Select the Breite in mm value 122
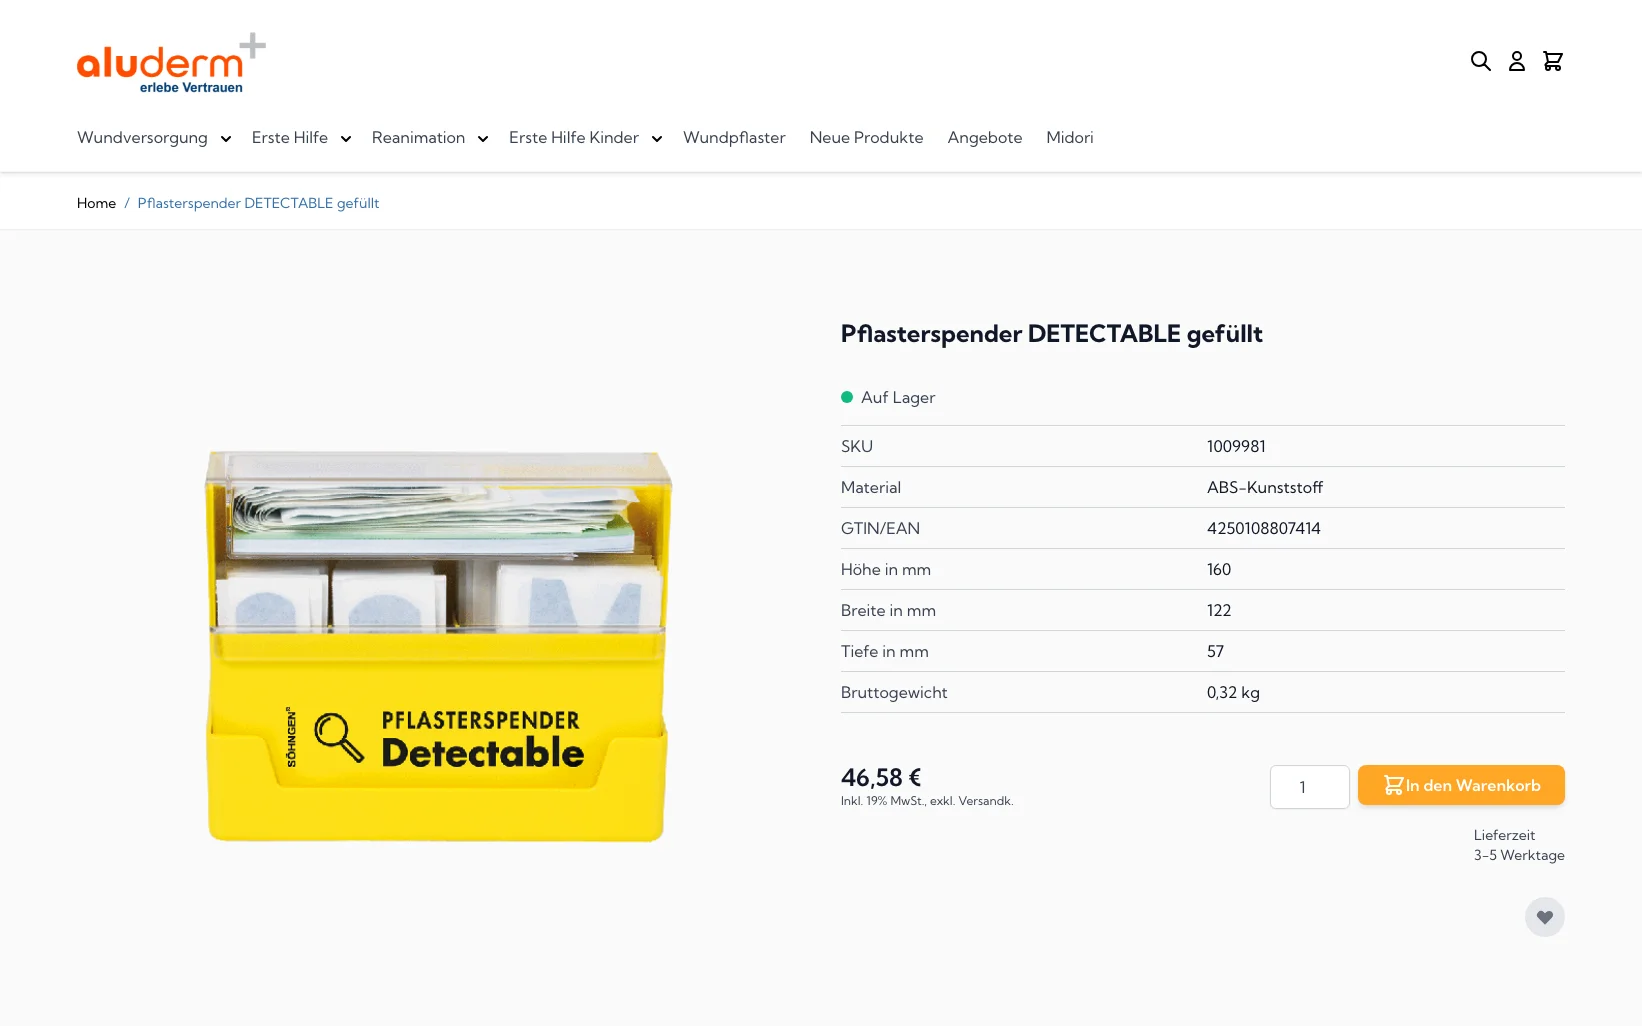This screenshot has height=1026, width=1642. (1219, 610)
